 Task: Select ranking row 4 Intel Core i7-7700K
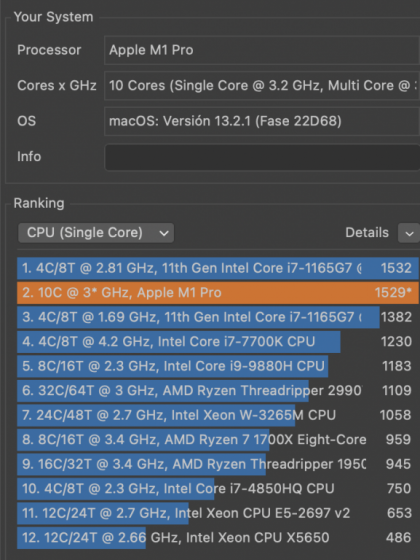click(218, 342)
